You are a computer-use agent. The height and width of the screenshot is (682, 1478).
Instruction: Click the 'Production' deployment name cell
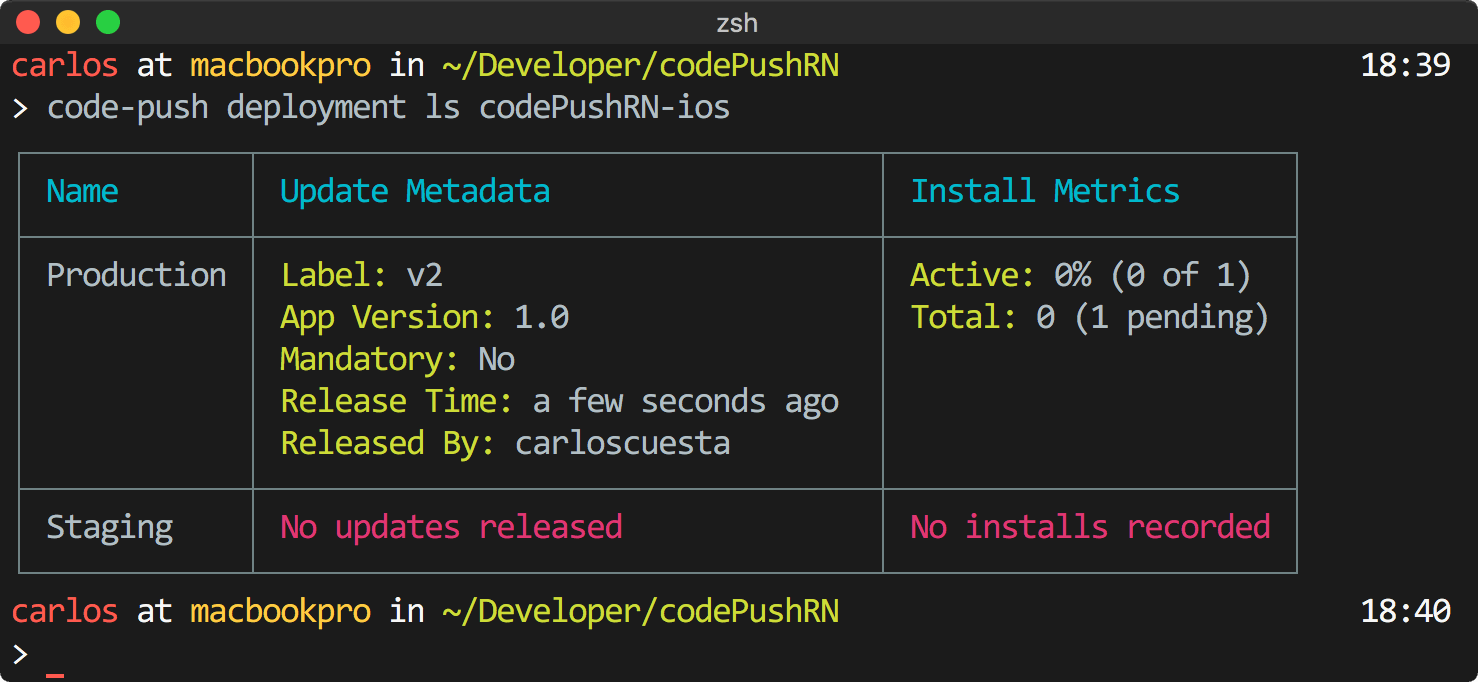137,275
